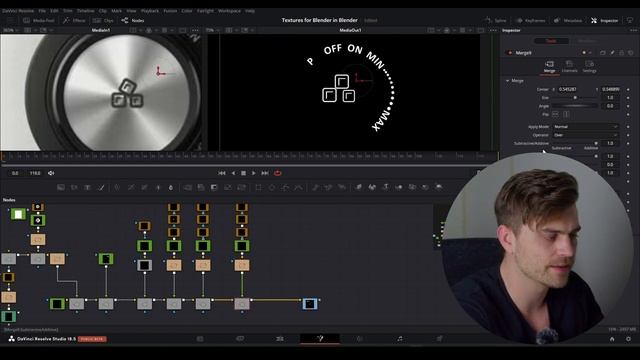Toggle the Clips panel

[x=103, y=20]
